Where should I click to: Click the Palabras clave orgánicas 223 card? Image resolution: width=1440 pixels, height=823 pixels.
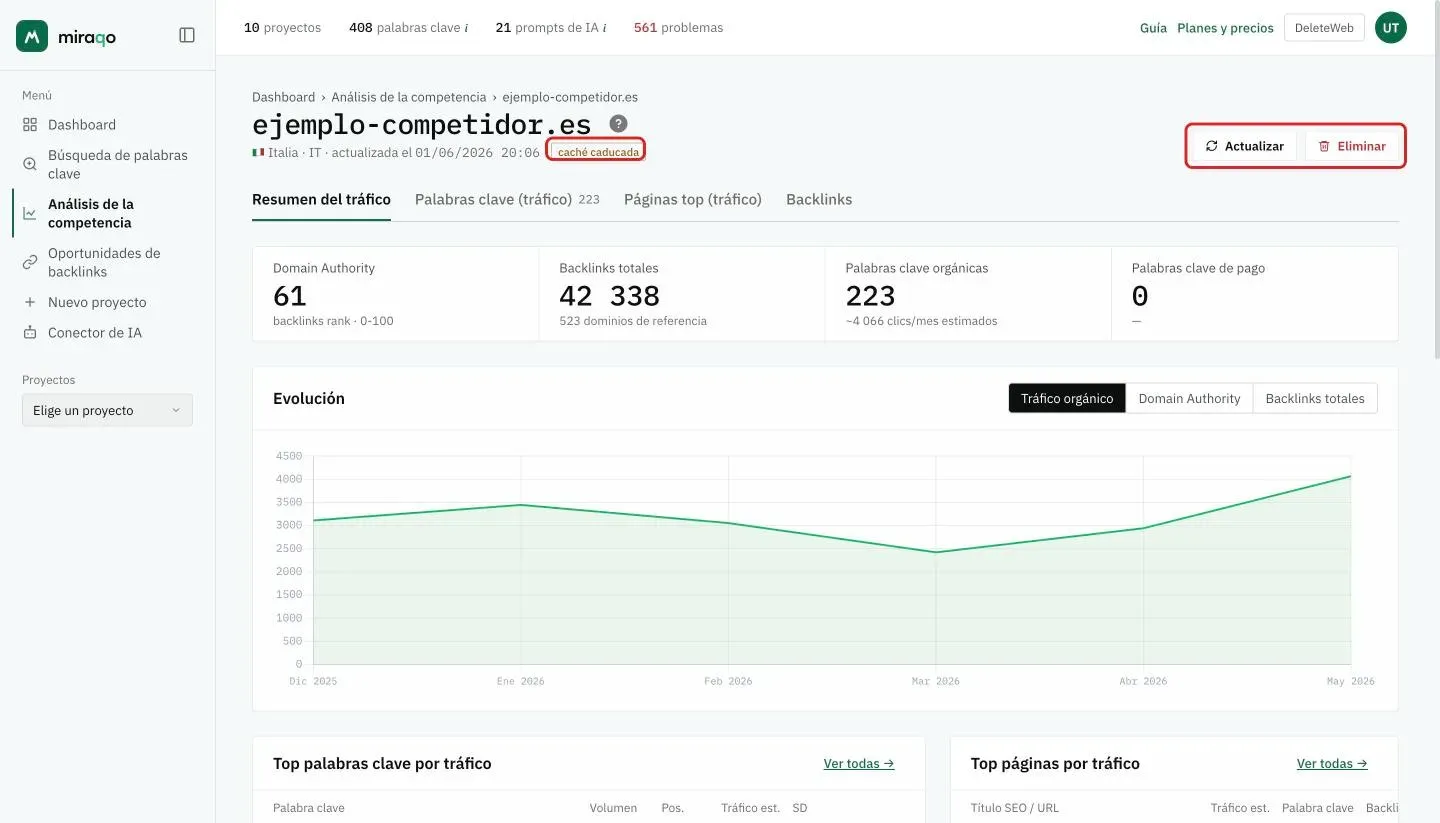[968, 294]
